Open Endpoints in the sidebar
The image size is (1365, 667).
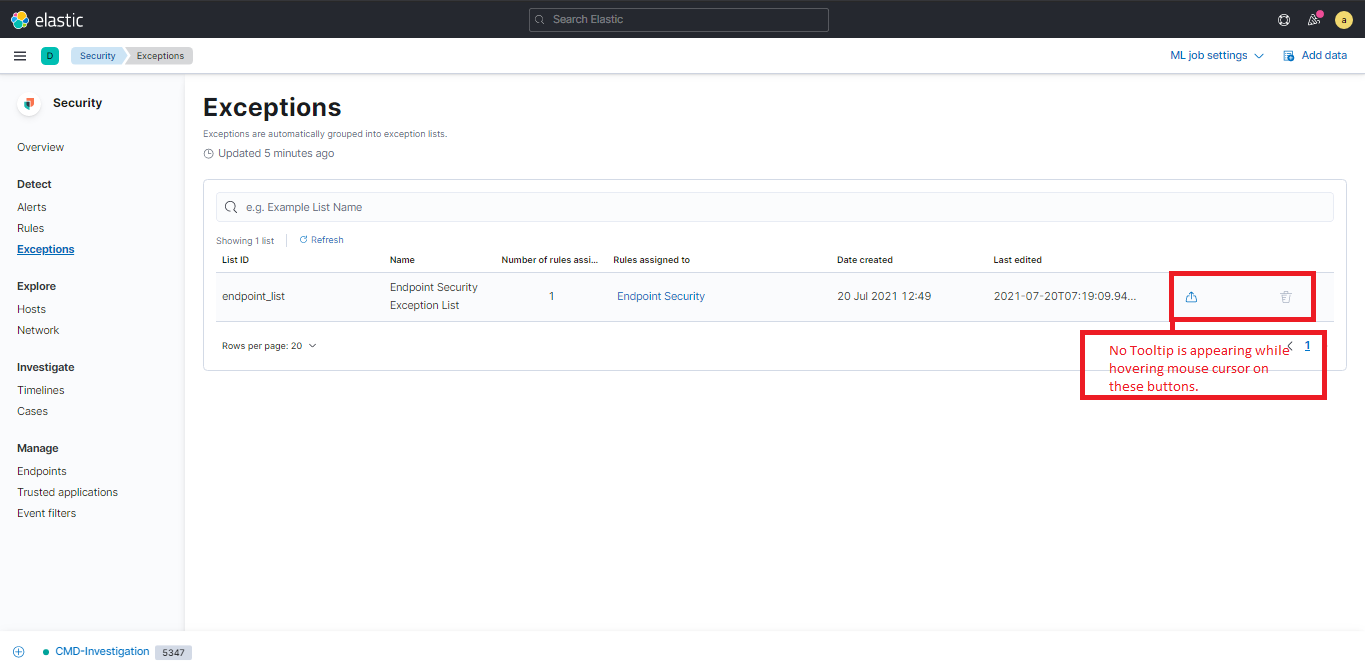pos(42,471)
